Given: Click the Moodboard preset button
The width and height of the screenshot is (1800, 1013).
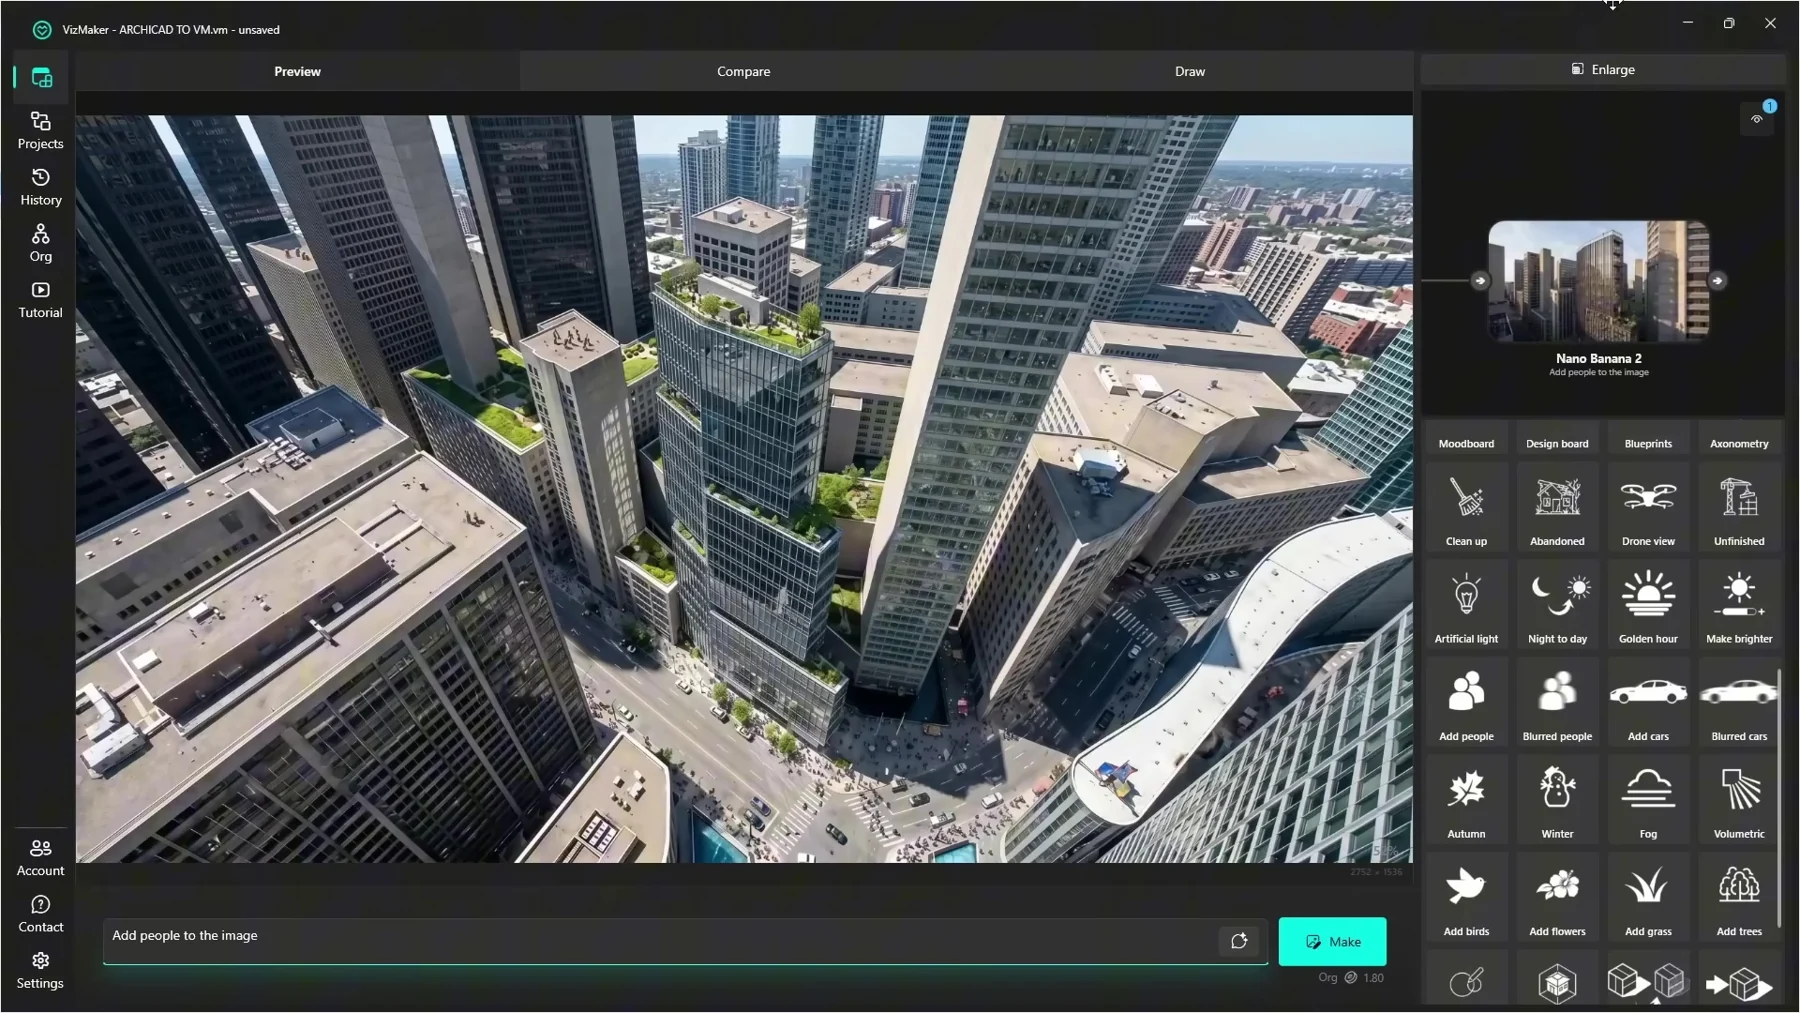Looking at the screenshot, I should pos(1466,443).
